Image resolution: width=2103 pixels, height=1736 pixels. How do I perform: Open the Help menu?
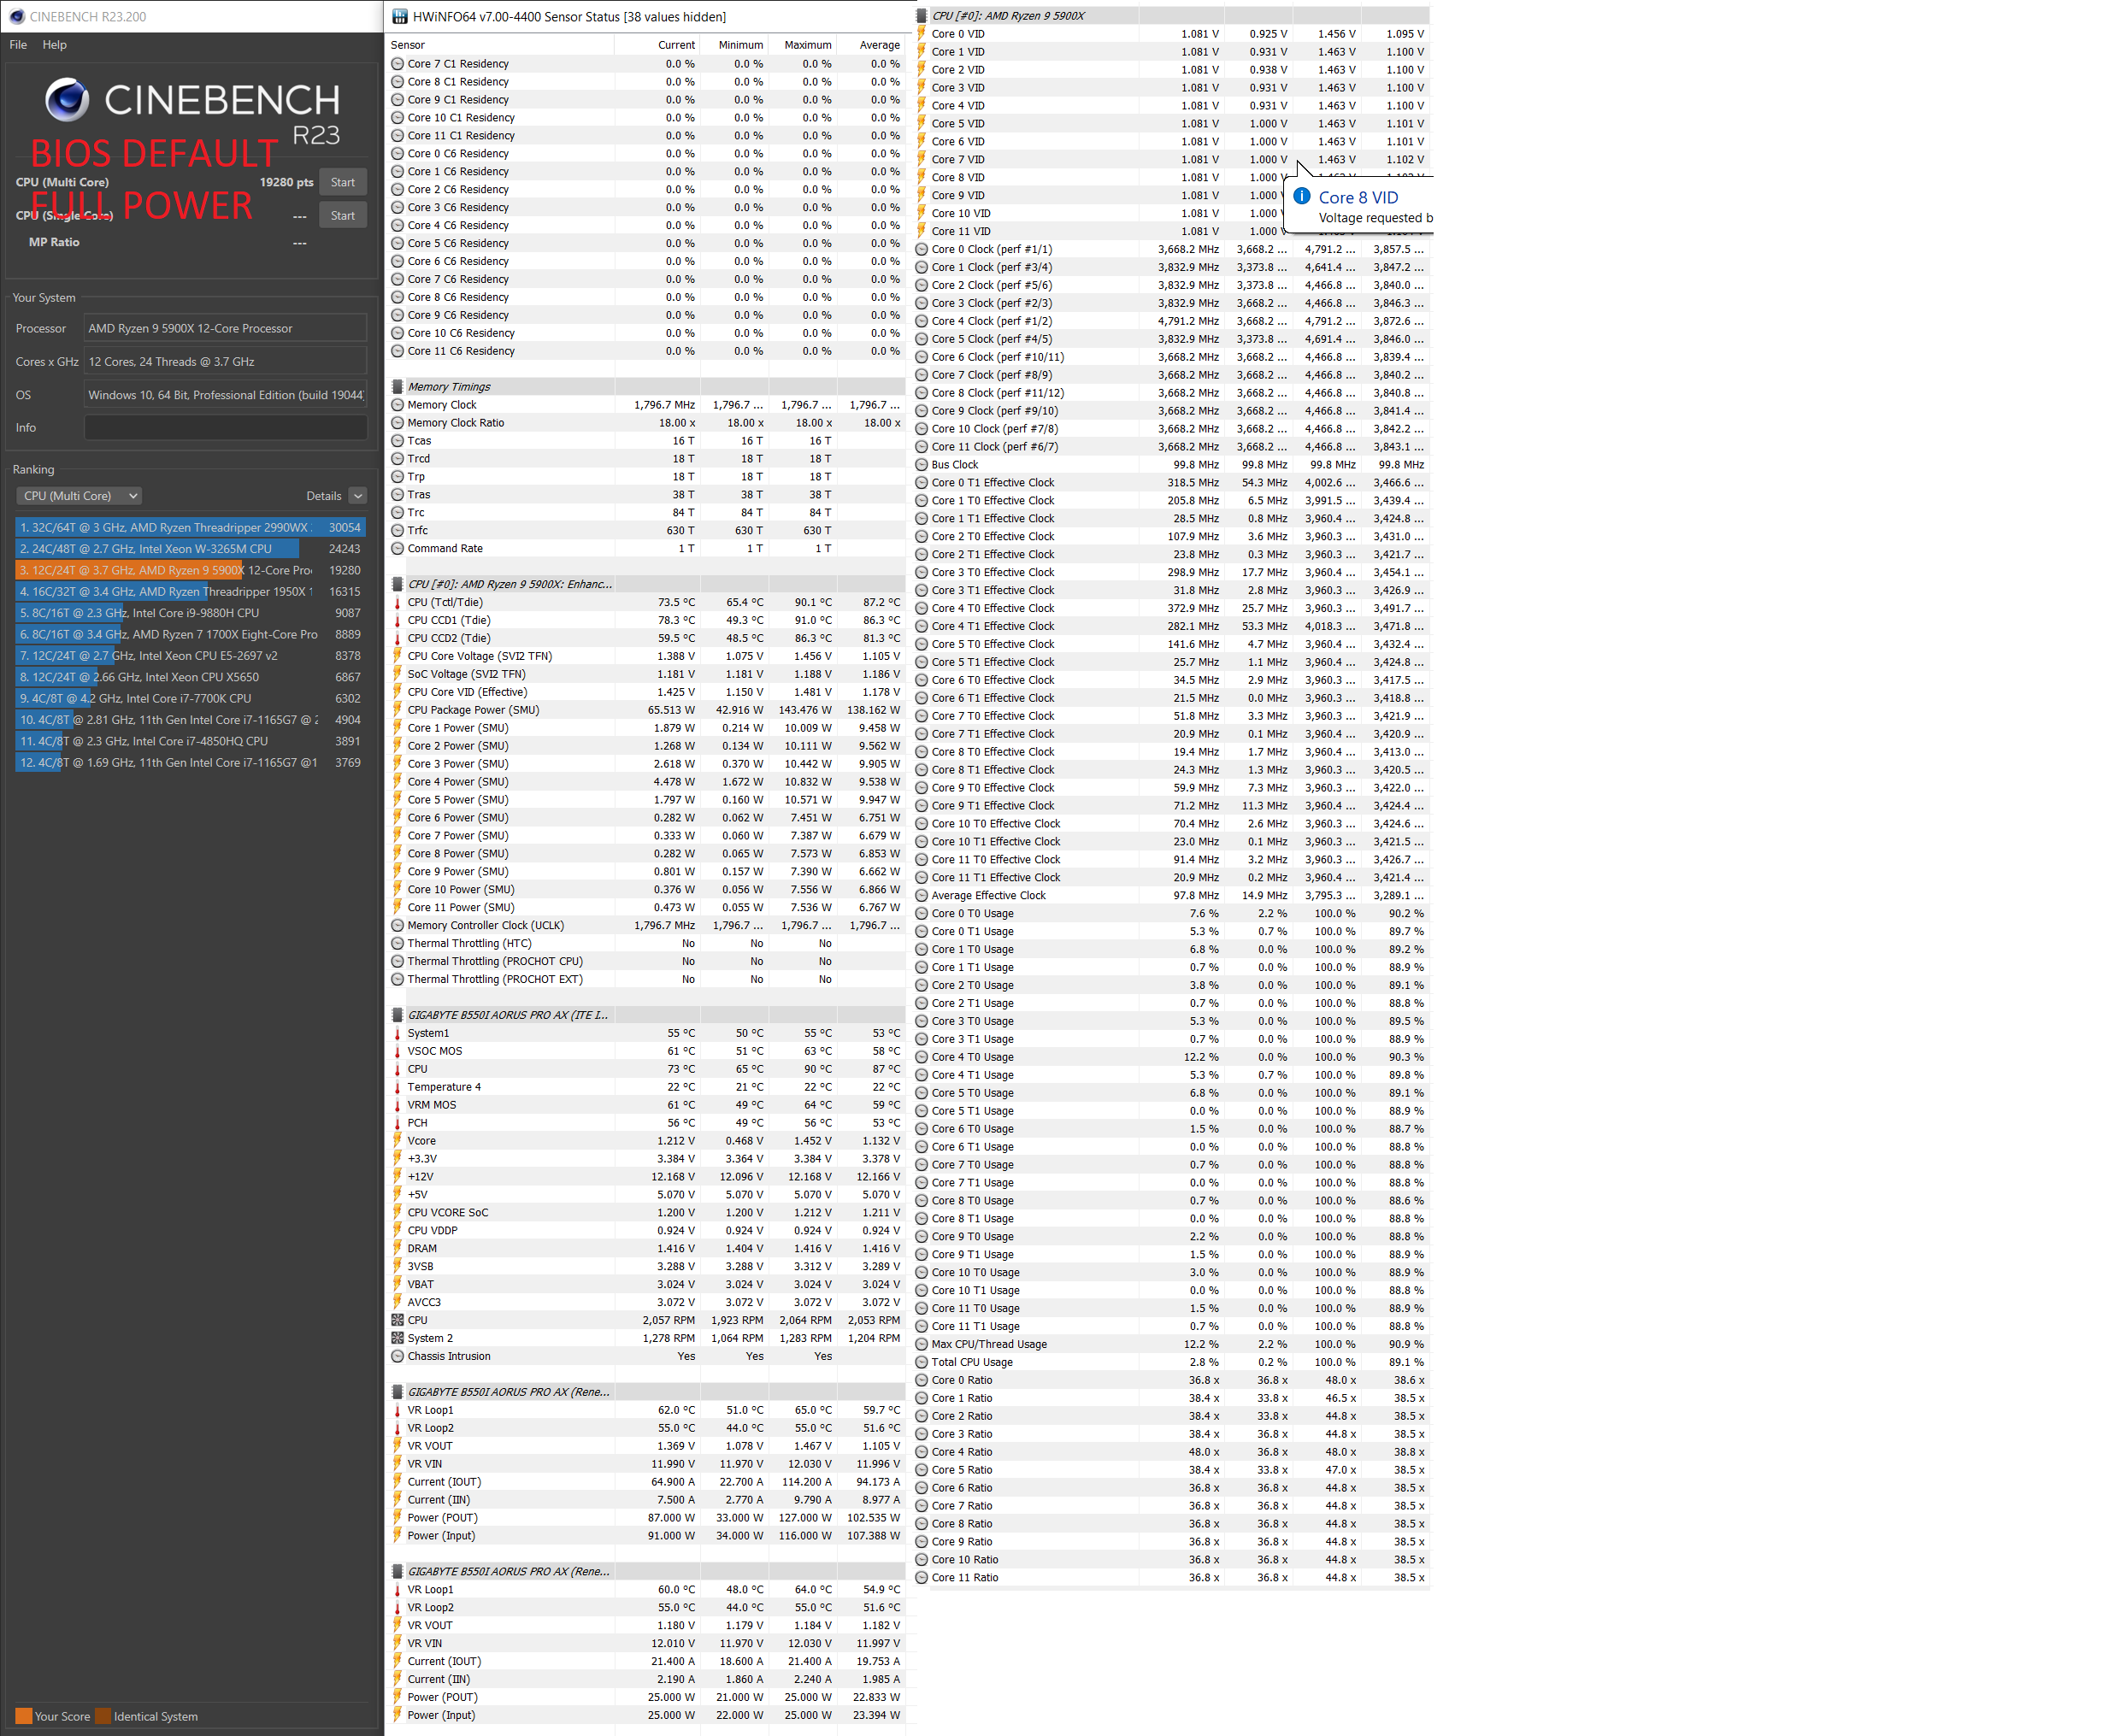click(x=54, y=45)
